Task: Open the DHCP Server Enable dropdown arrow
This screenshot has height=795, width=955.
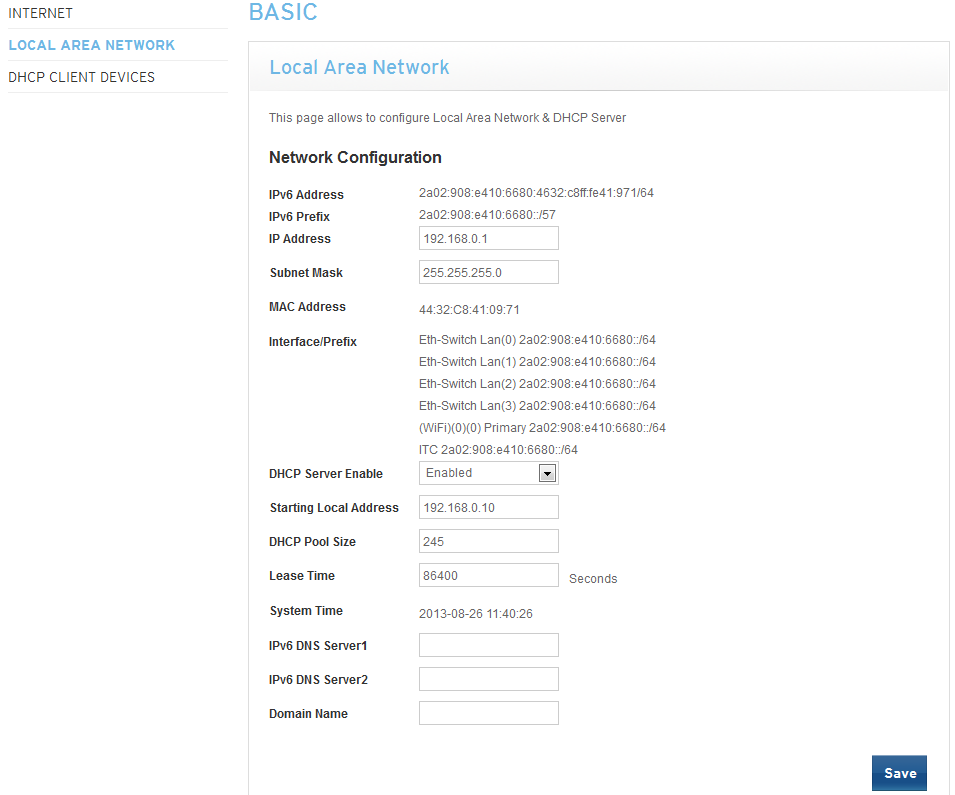Action: (x=547, y=473)
